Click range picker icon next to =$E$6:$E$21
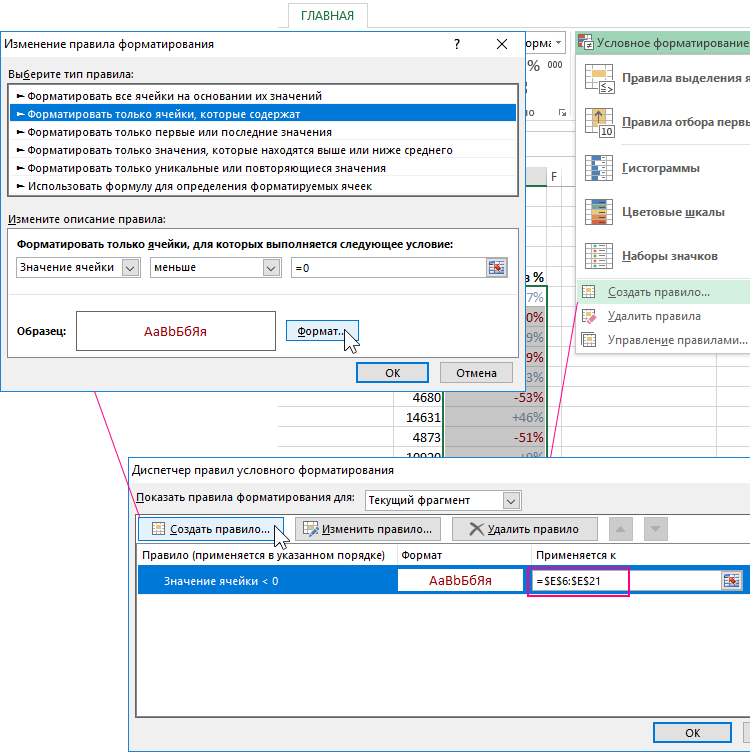Image resolution: width=750 pixels, height=752 pixels. [x=732, y=581]
